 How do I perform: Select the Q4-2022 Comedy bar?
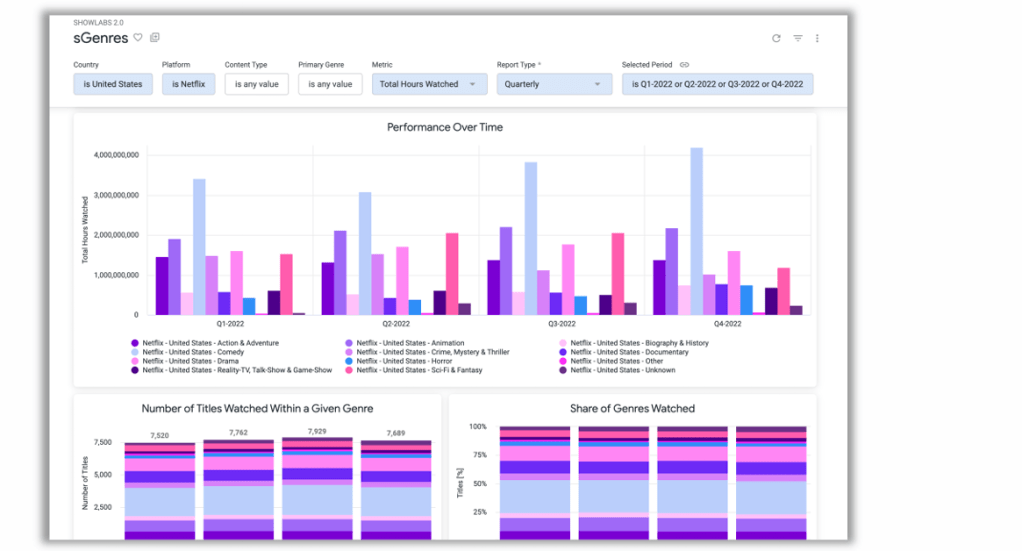pos(697,231)
